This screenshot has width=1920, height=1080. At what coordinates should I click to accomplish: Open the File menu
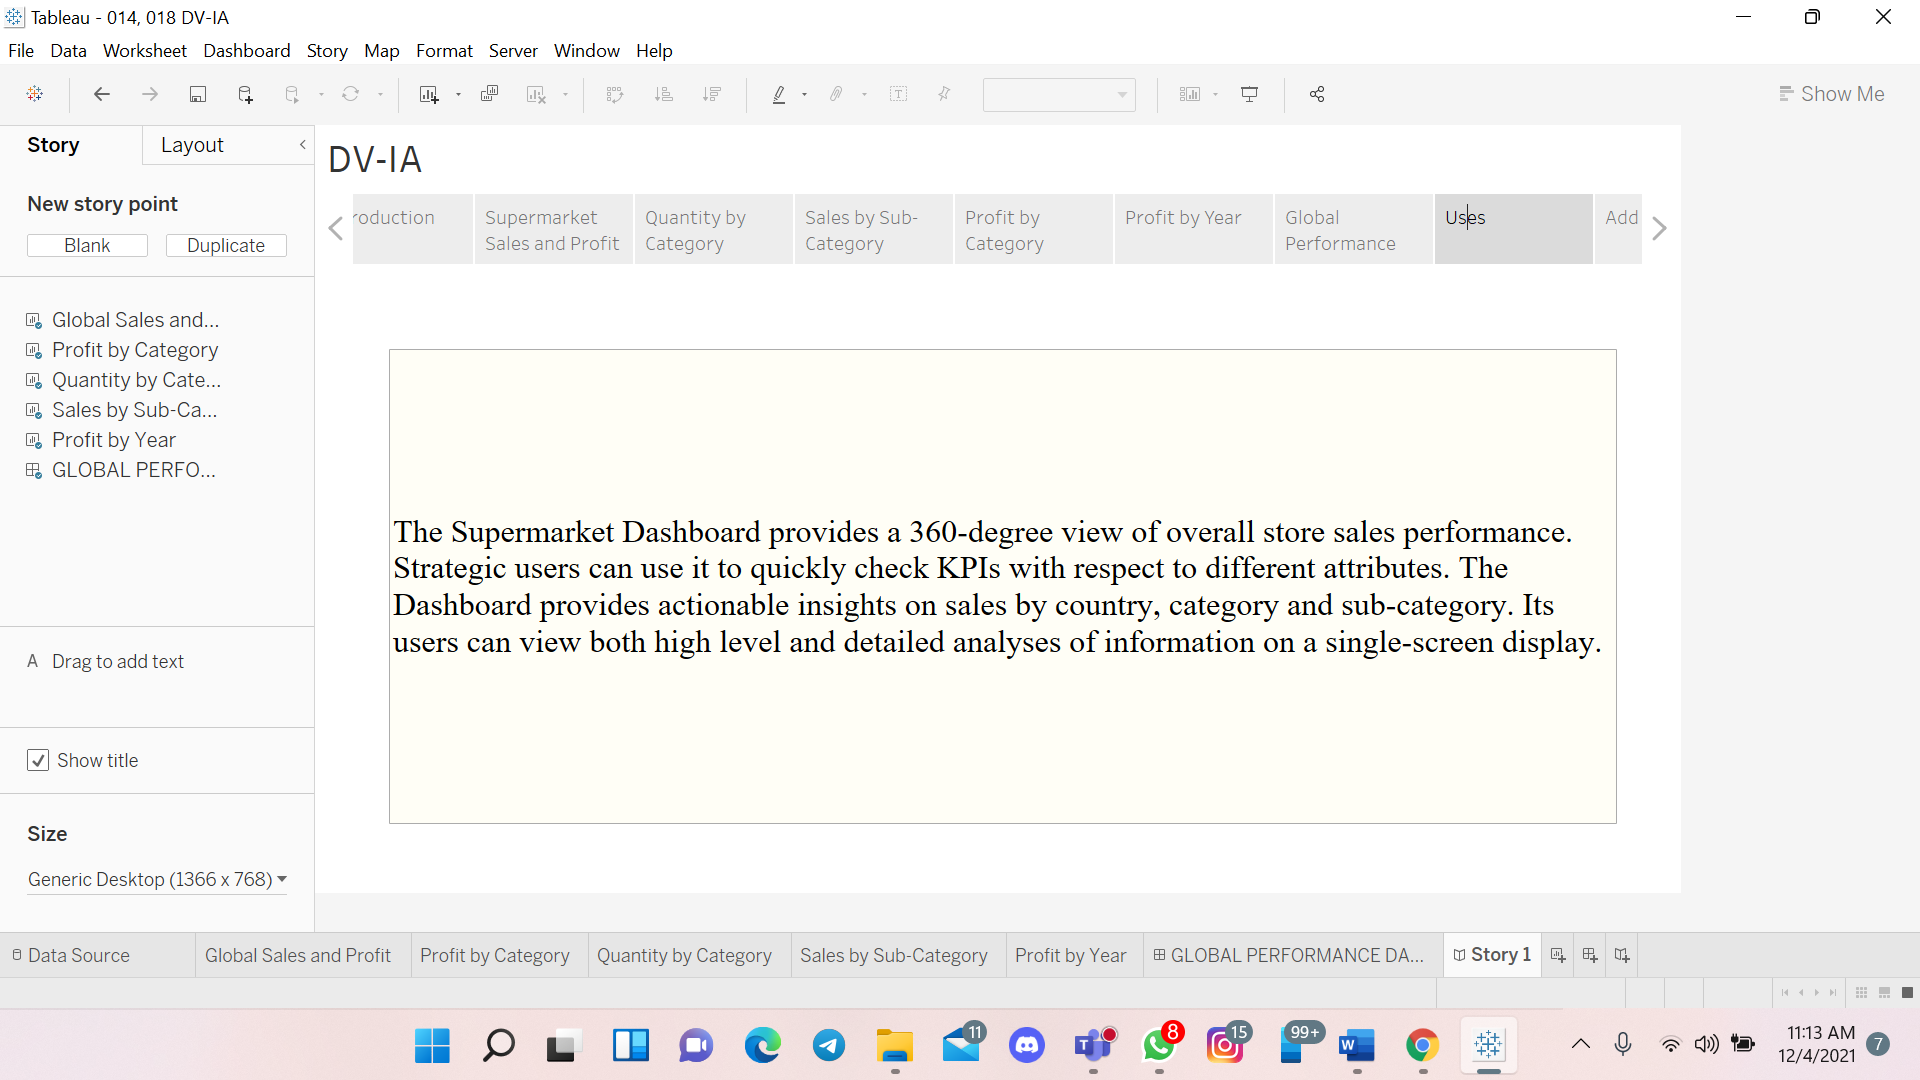click(x=21, y=51)
